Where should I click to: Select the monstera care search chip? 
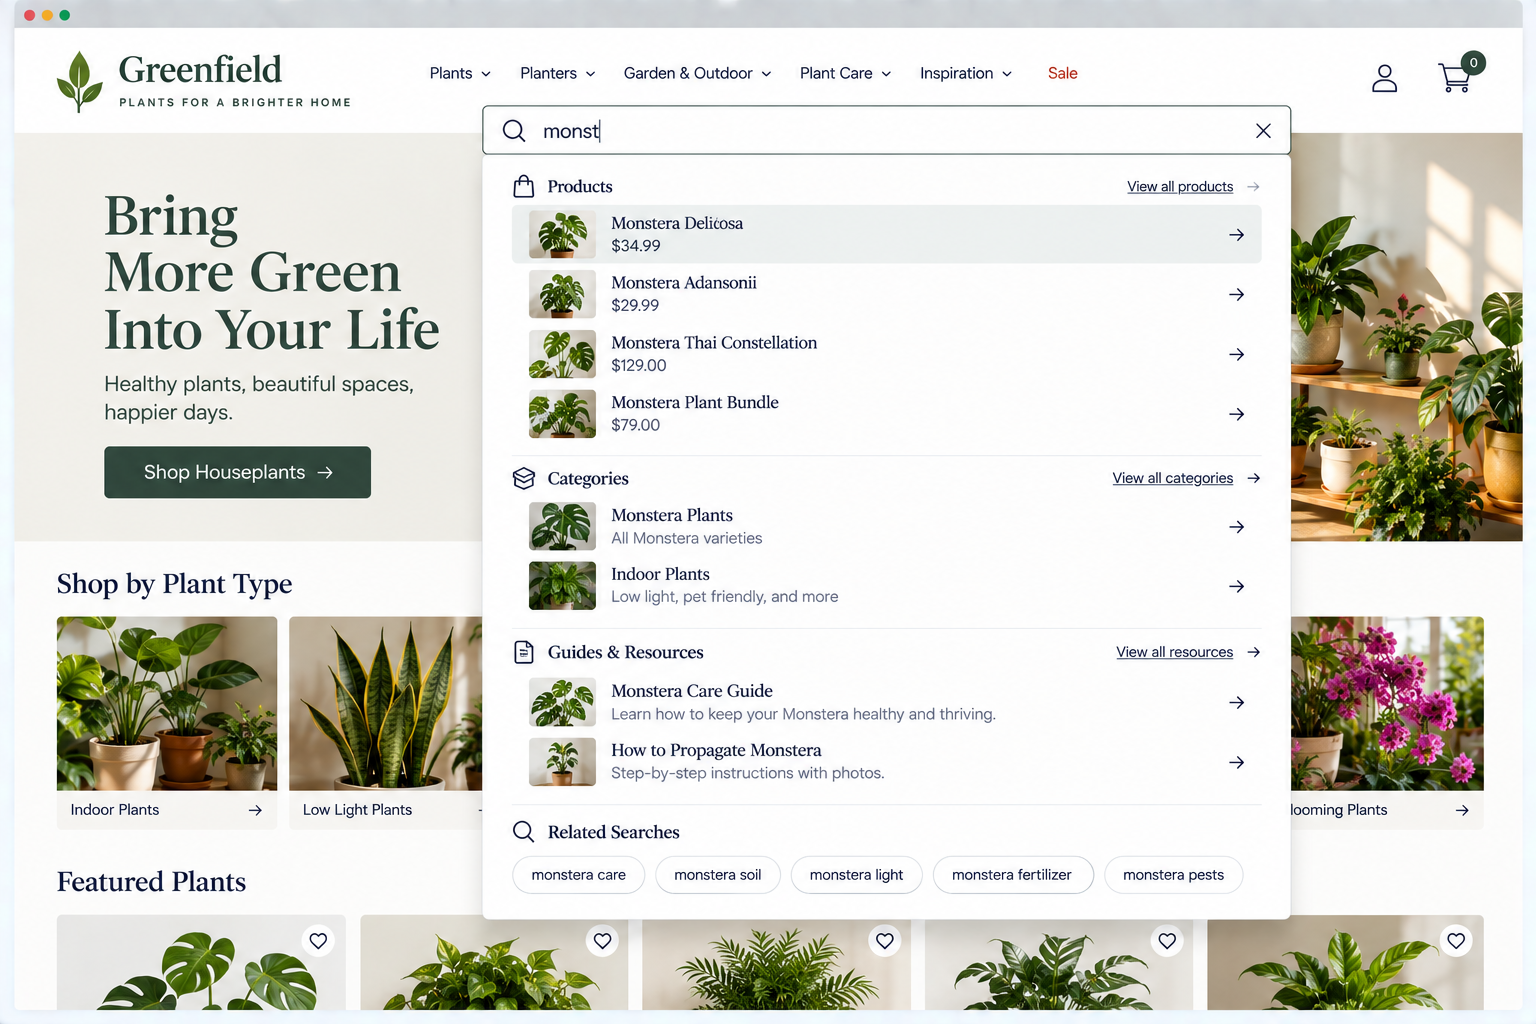coord(578,875)
